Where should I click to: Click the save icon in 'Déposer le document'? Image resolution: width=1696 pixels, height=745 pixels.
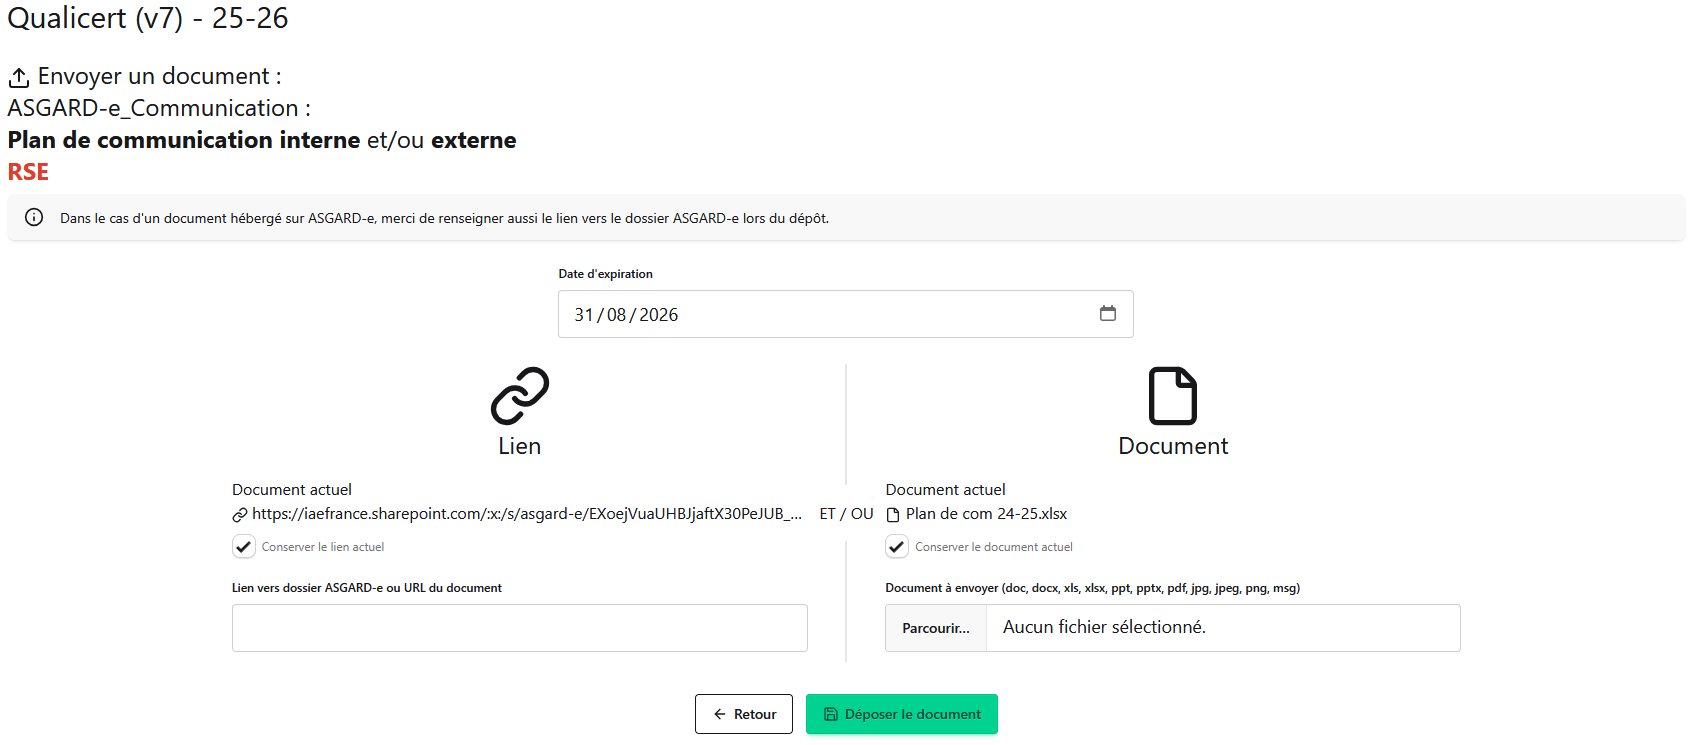tap(830, 714)
